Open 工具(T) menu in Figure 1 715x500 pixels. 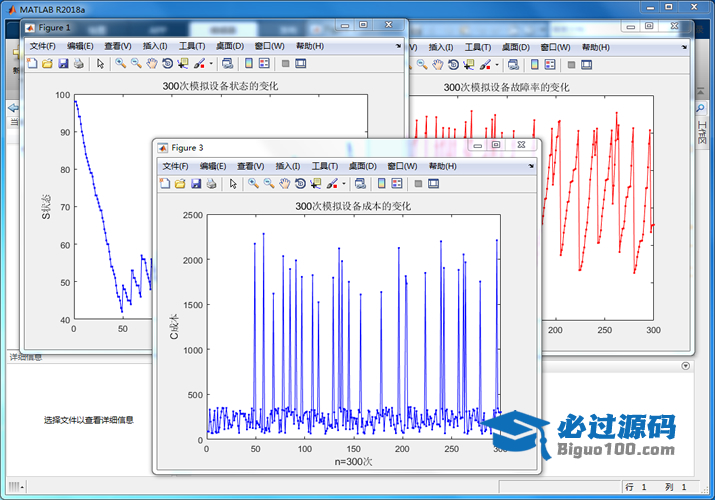pos(191,46)
